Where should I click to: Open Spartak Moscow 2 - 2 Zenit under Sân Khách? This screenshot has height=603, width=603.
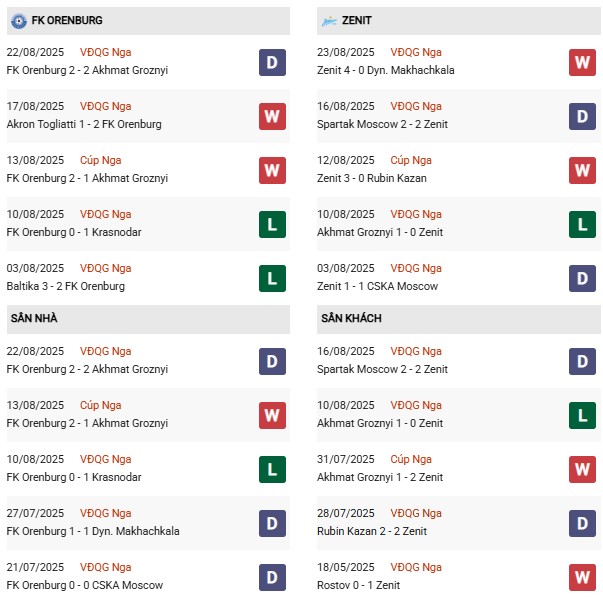[382, 369]
